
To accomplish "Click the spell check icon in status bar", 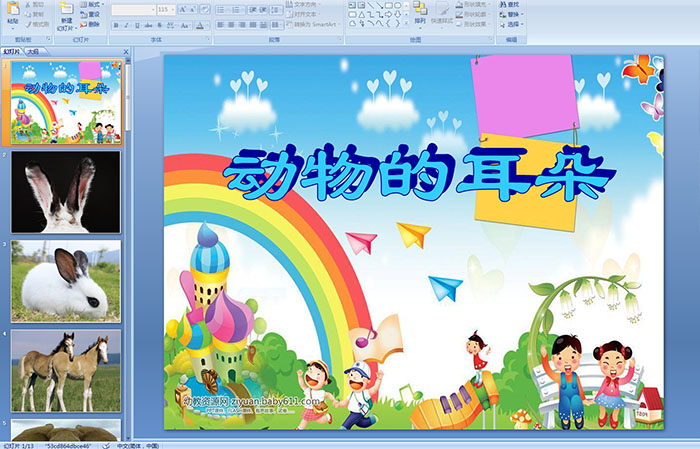I will coord(106,445).
